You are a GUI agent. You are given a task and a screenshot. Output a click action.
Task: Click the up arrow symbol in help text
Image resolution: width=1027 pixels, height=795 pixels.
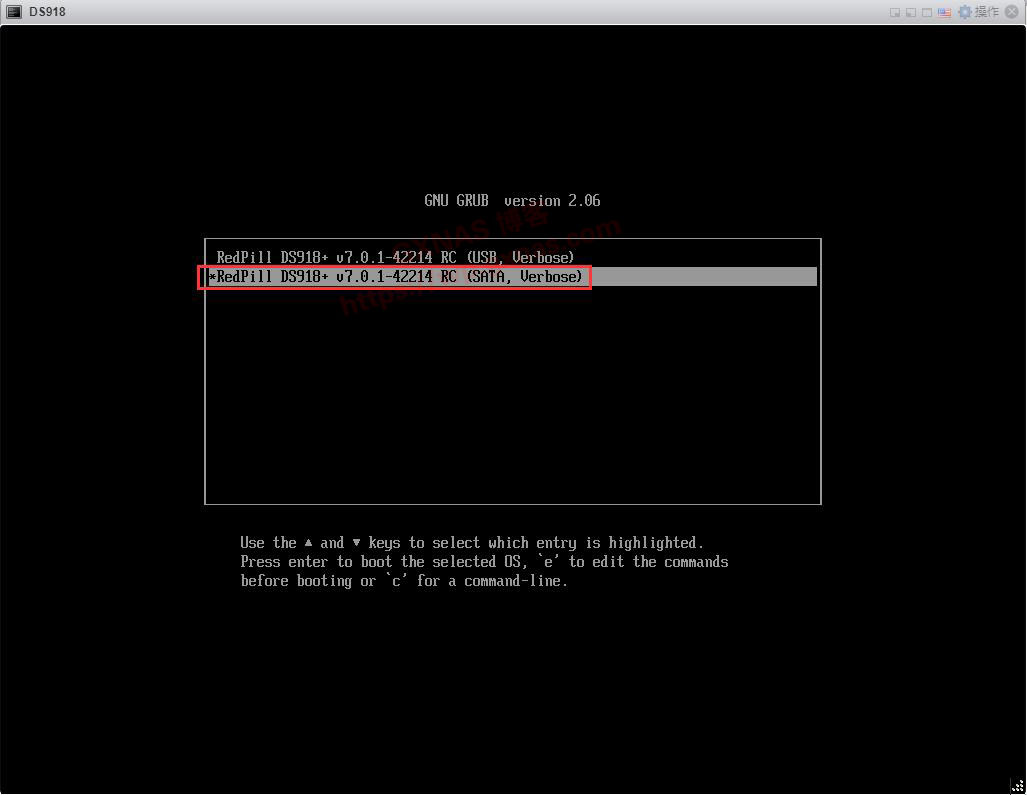309,543
